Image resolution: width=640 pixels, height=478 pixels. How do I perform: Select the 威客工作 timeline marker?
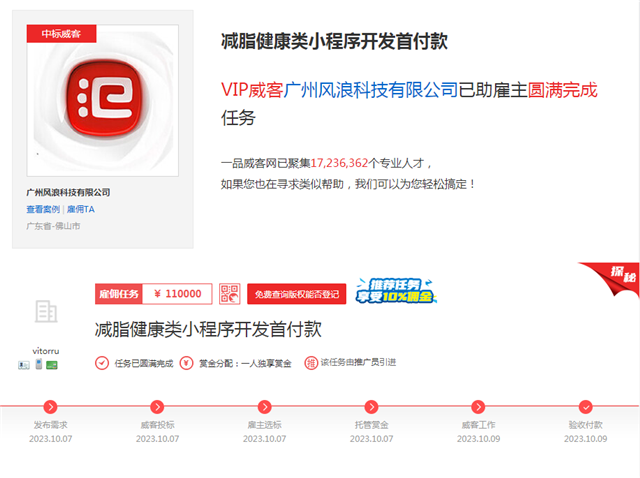[478, 407]
